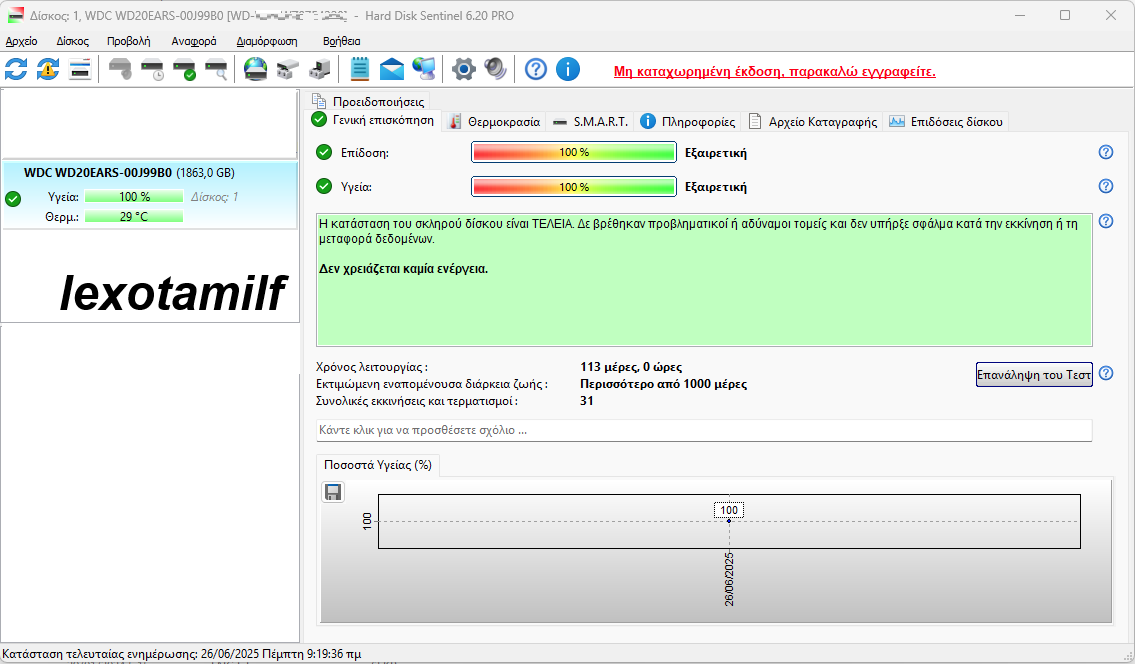Click the help icon beside Επίδοση bar
Image resolution: width=1135 pixels, height=664 pixels.
1105,152
